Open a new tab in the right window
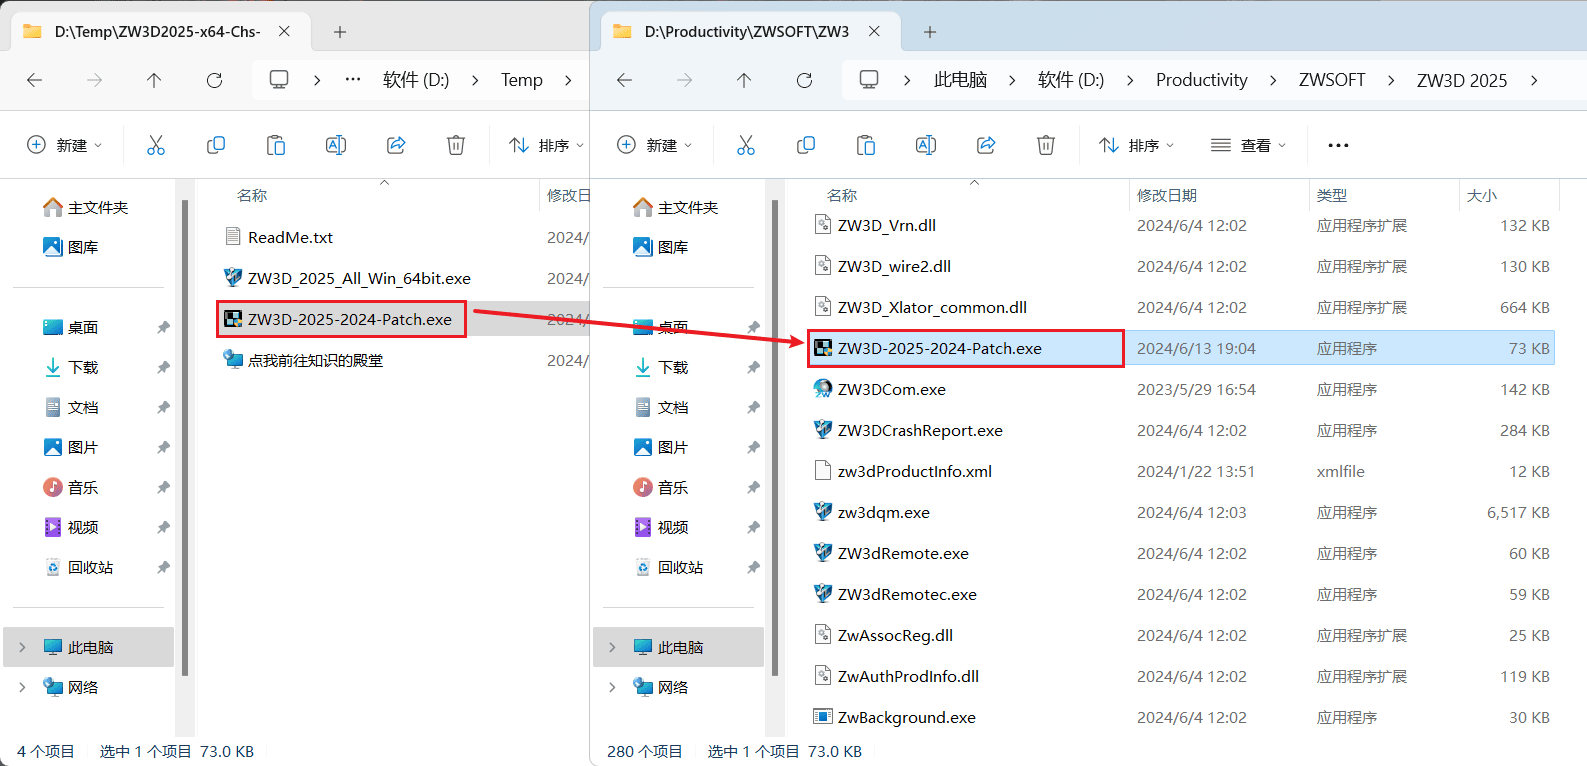 930,32
